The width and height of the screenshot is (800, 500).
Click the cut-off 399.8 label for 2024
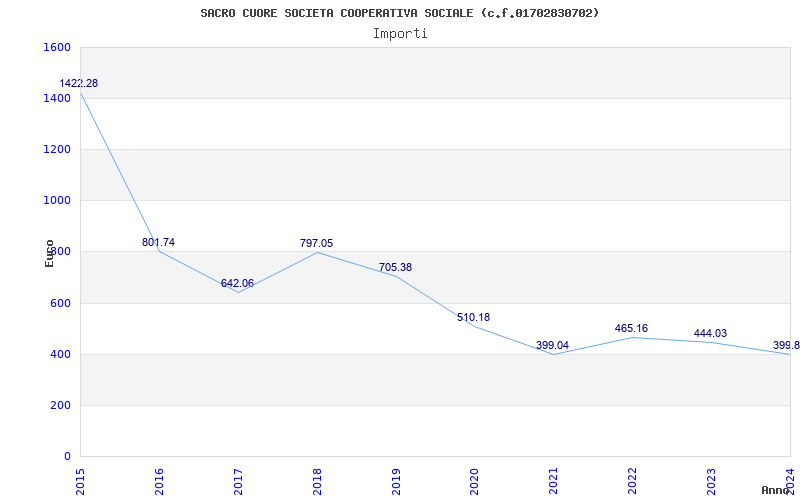click(x=786, y=345)
